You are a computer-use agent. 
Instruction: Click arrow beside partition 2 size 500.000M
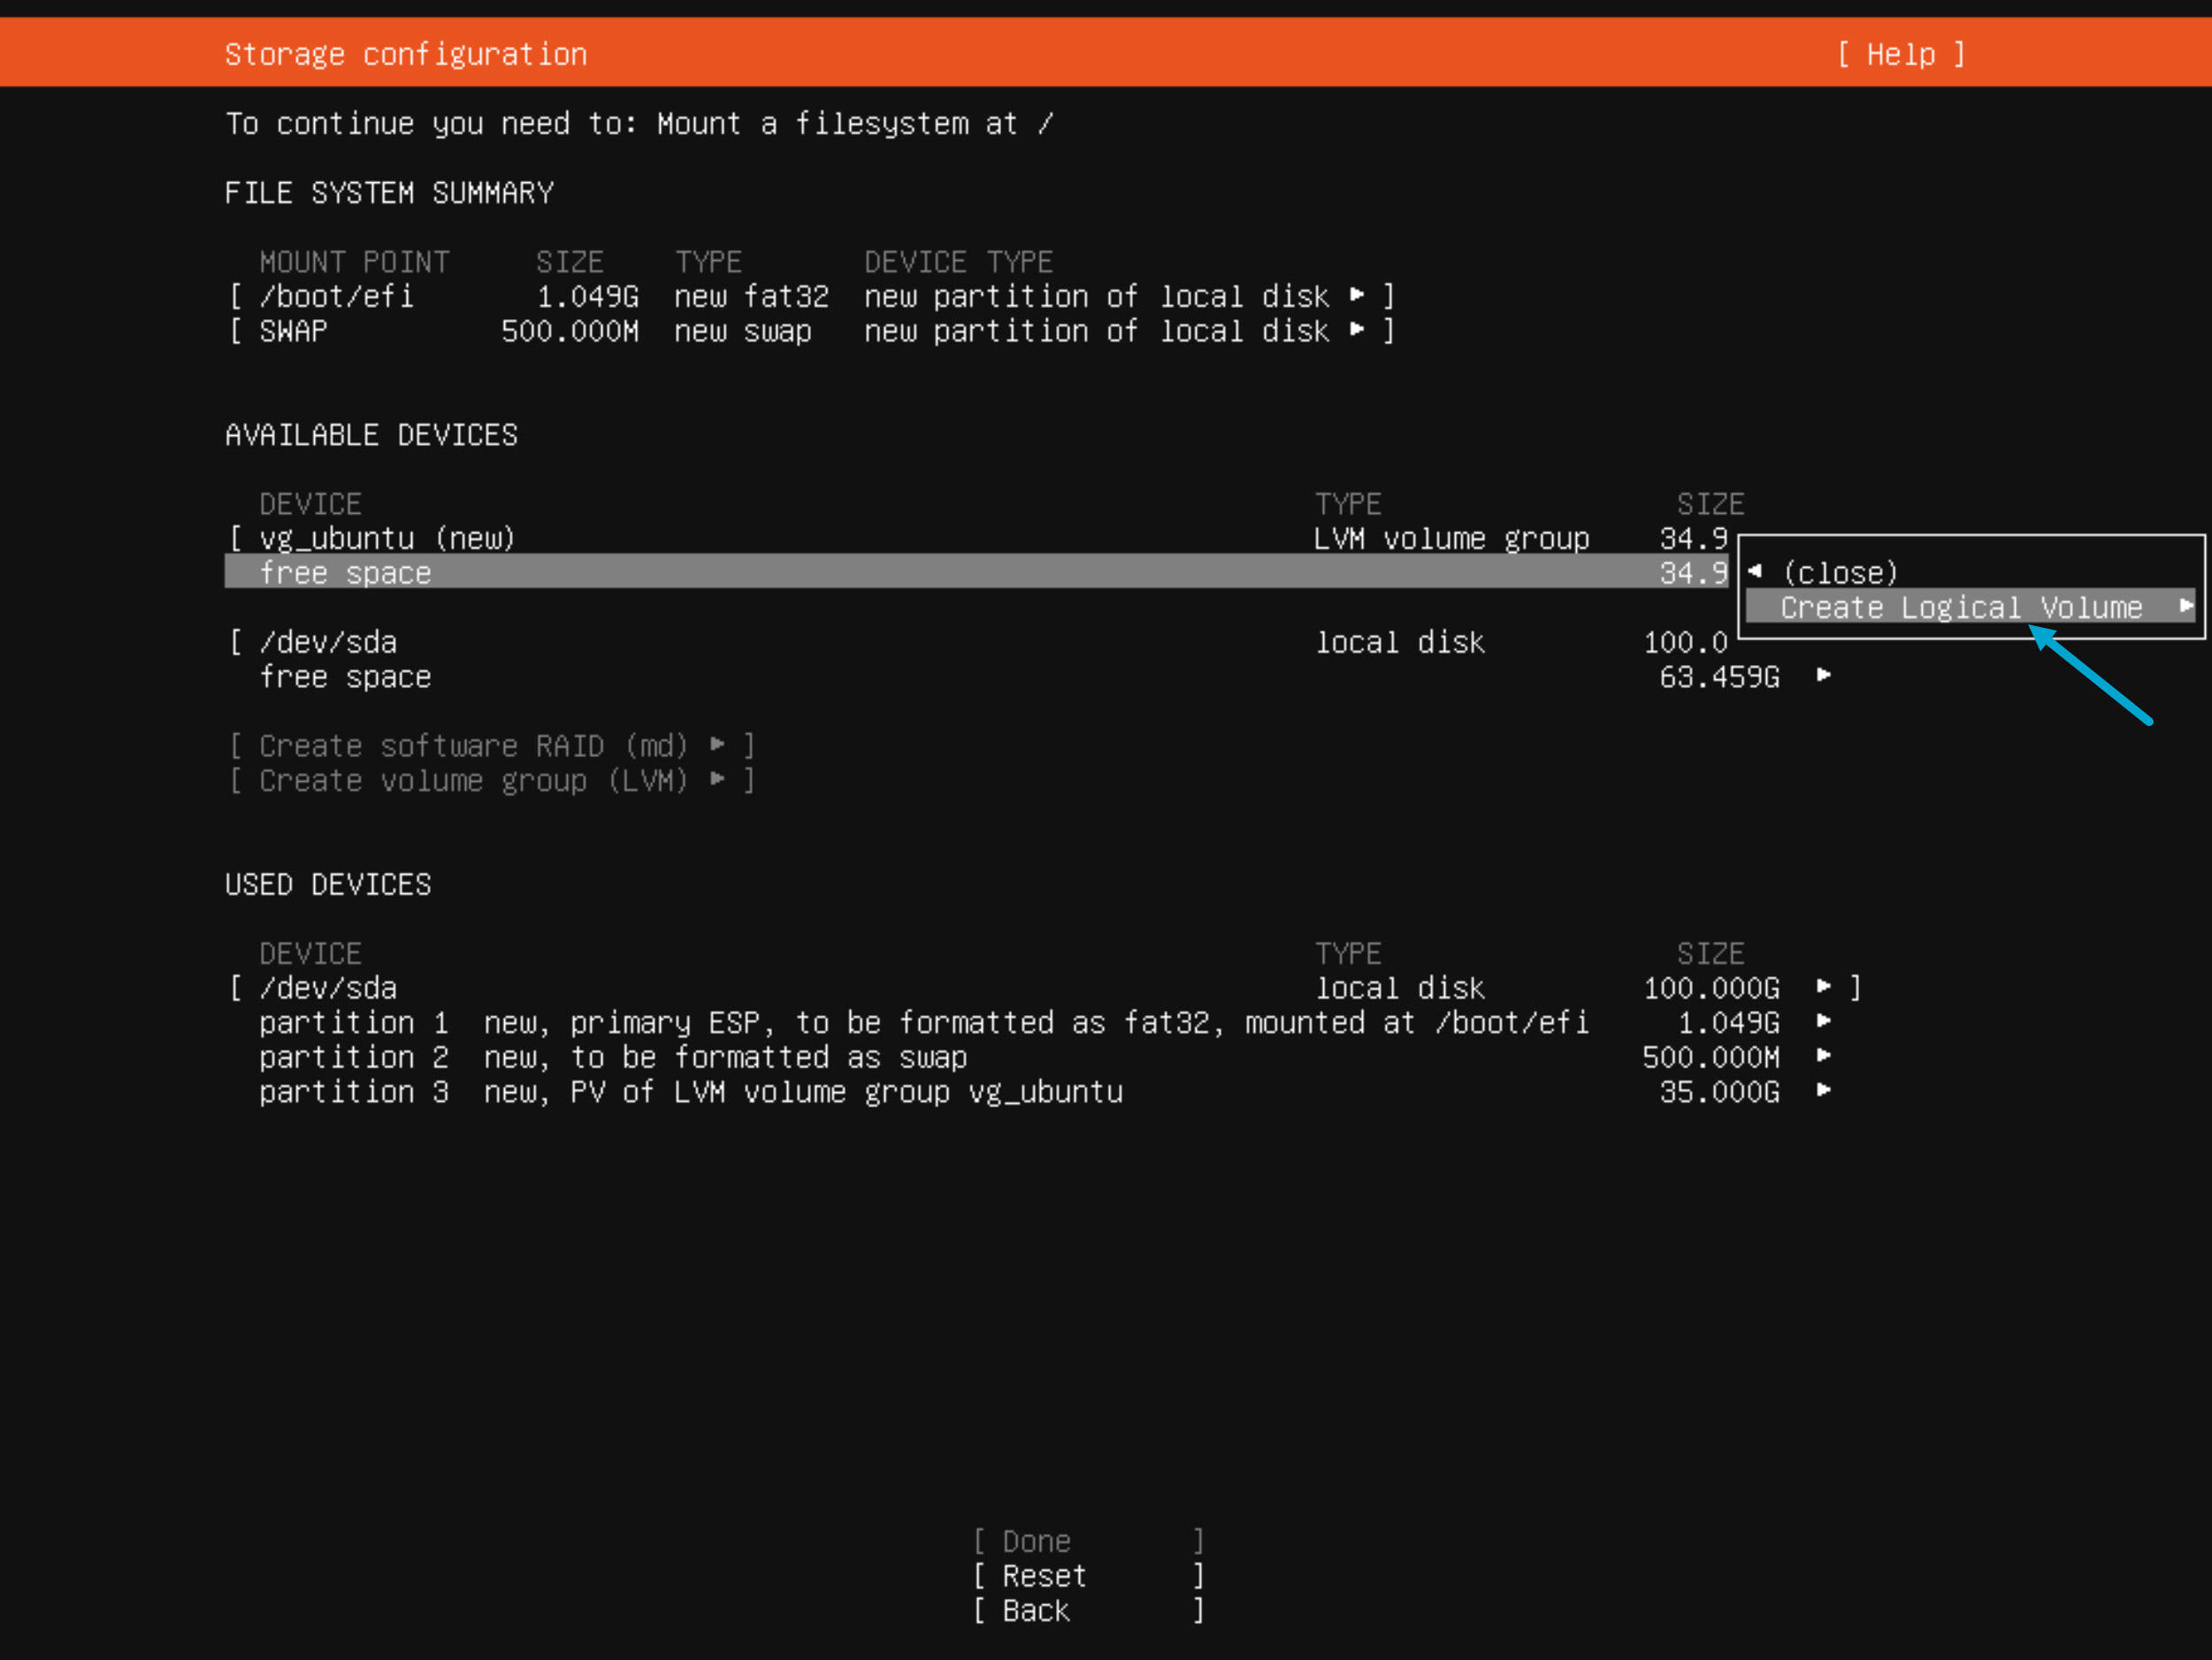(1823, 1056)
